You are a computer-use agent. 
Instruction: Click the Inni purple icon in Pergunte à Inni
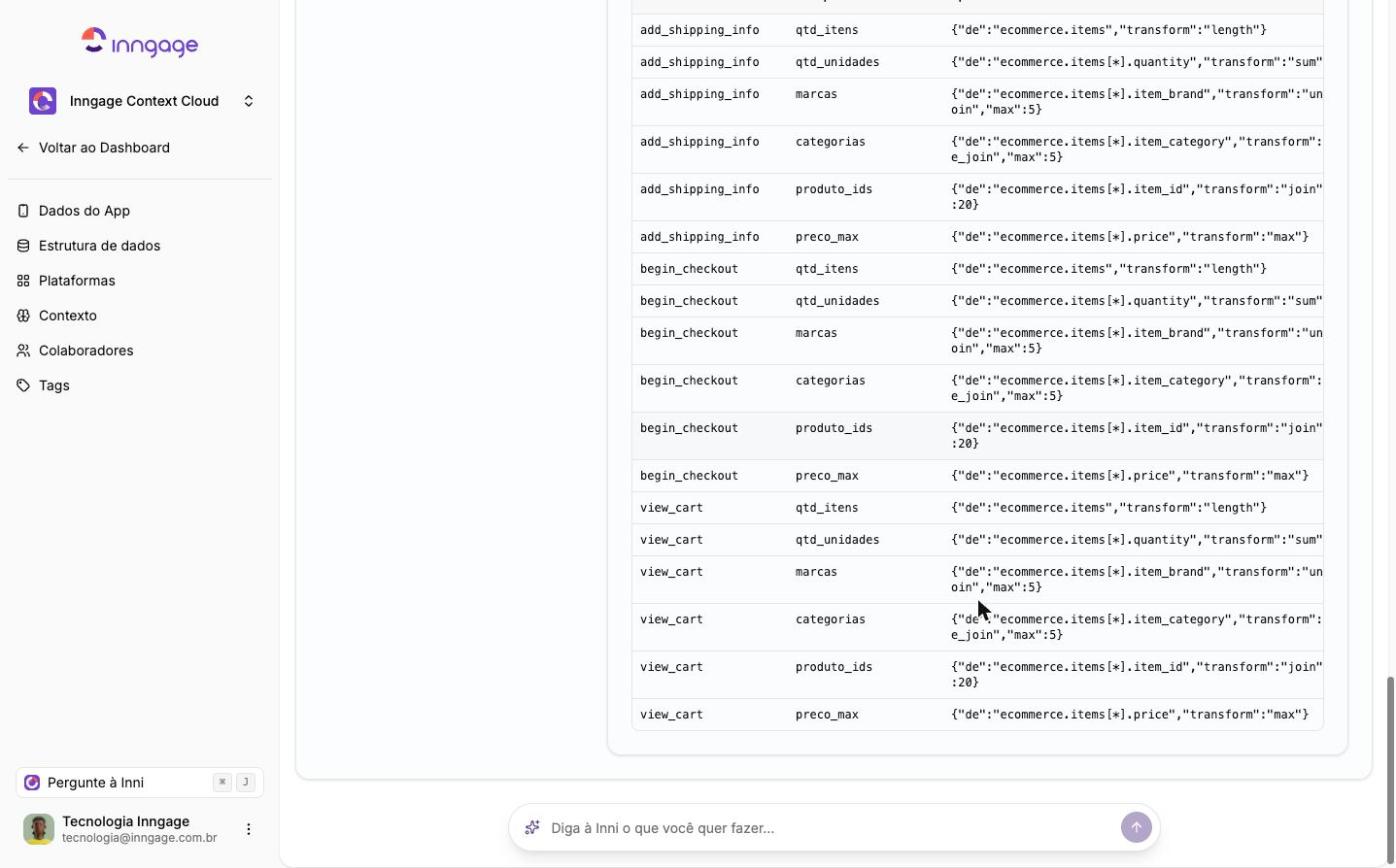tap(32, 783)
